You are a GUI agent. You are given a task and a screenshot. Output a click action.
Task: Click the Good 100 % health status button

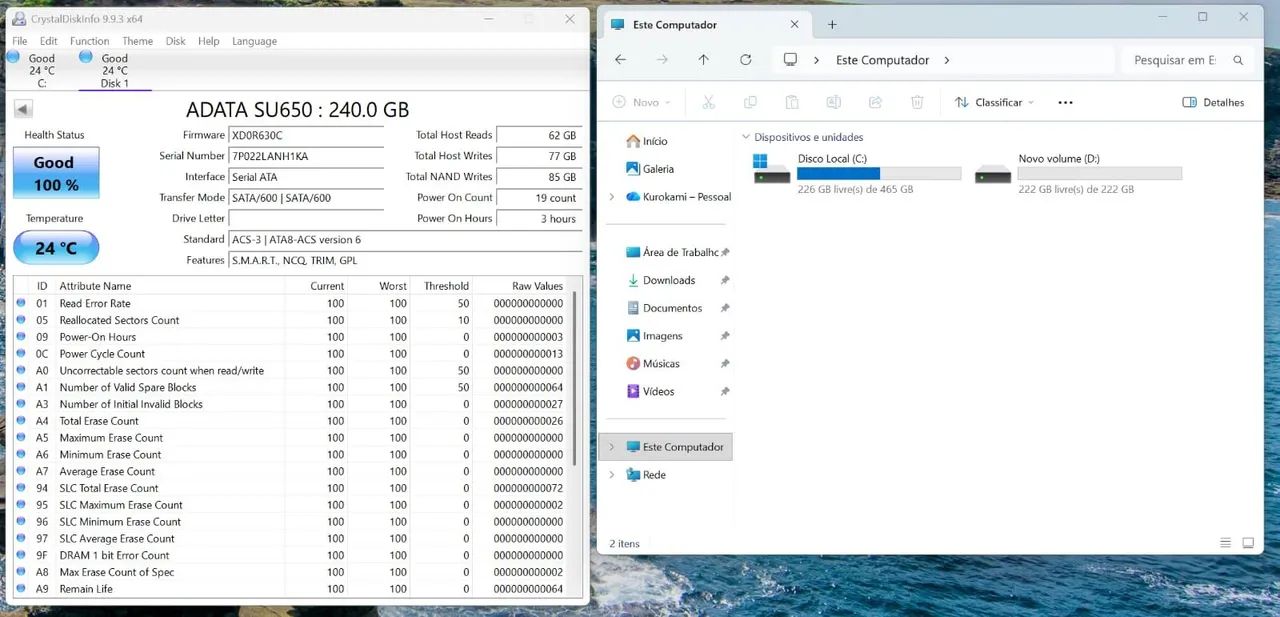pos(56,173)
